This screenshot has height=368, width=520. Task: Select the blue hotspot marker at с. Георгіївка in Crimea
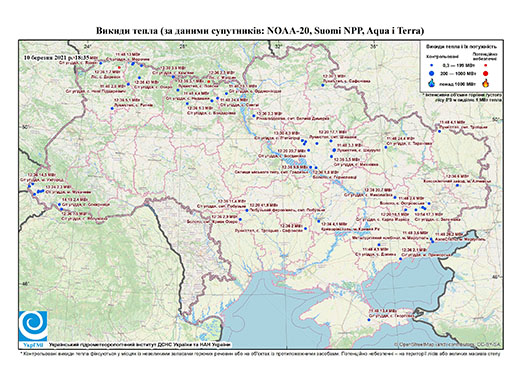369,320
